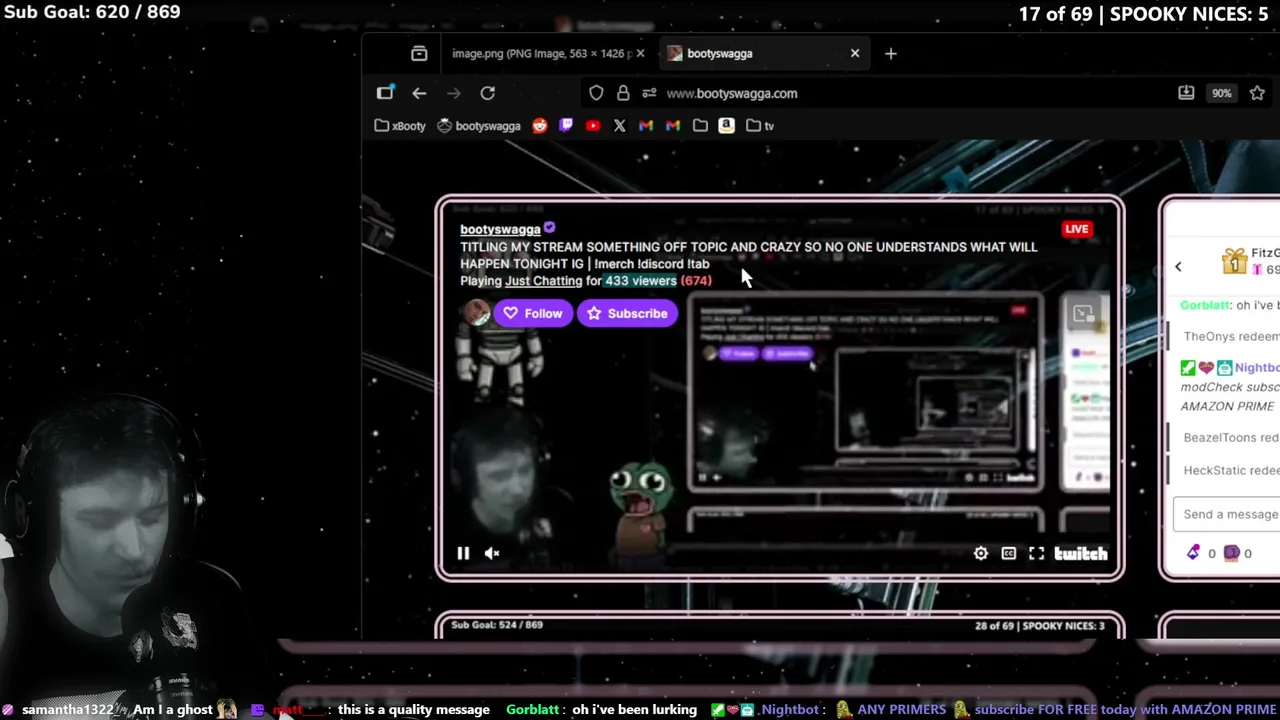Viewport: 1280px width, 720px height.
Task: Click the gift leaderboard icon in chat
Action: [1234, 261]
